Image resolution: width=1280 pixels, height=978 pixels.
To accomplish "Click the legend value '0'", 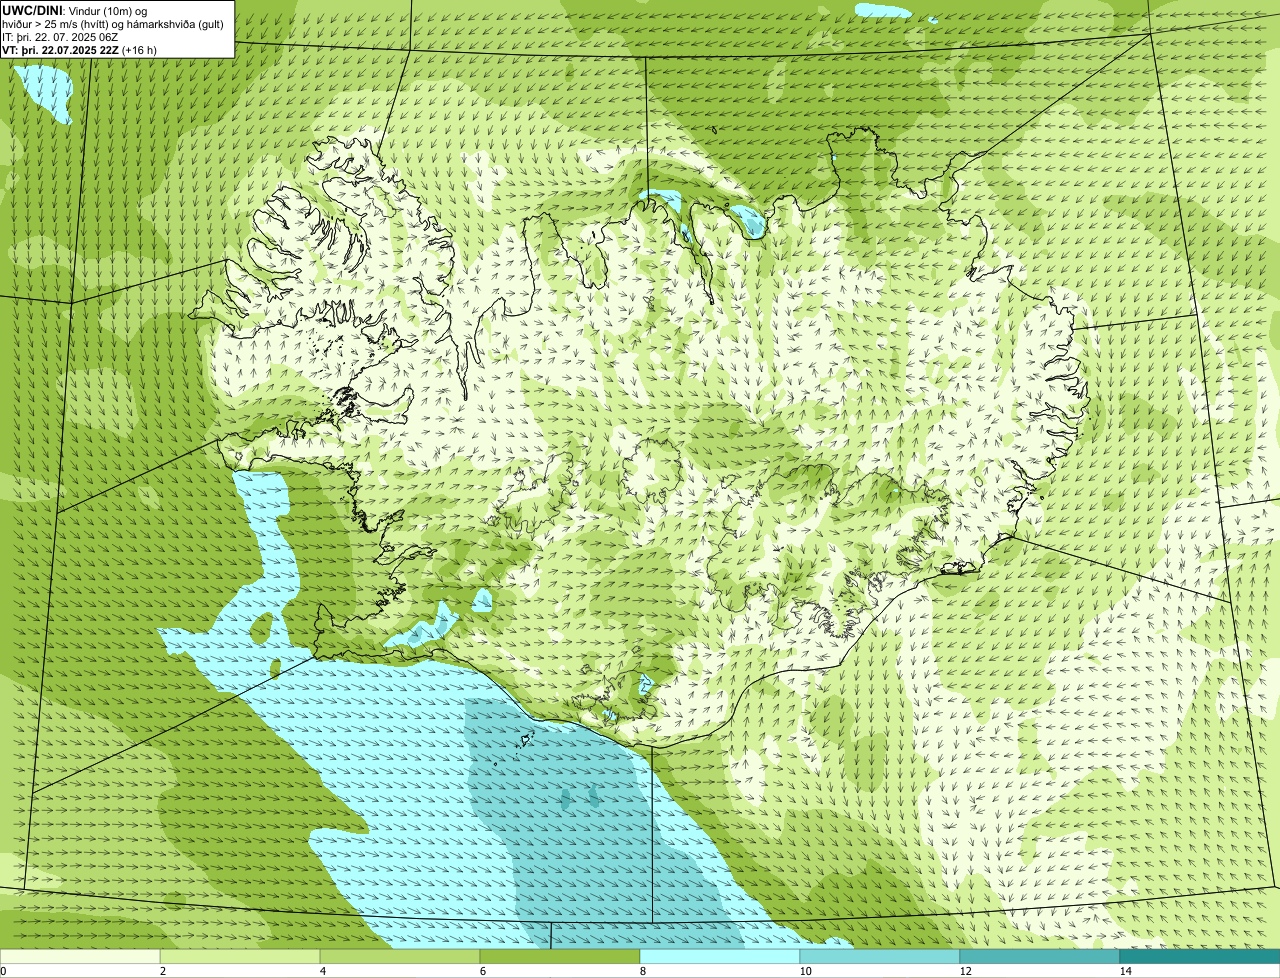I will (3, 971).
